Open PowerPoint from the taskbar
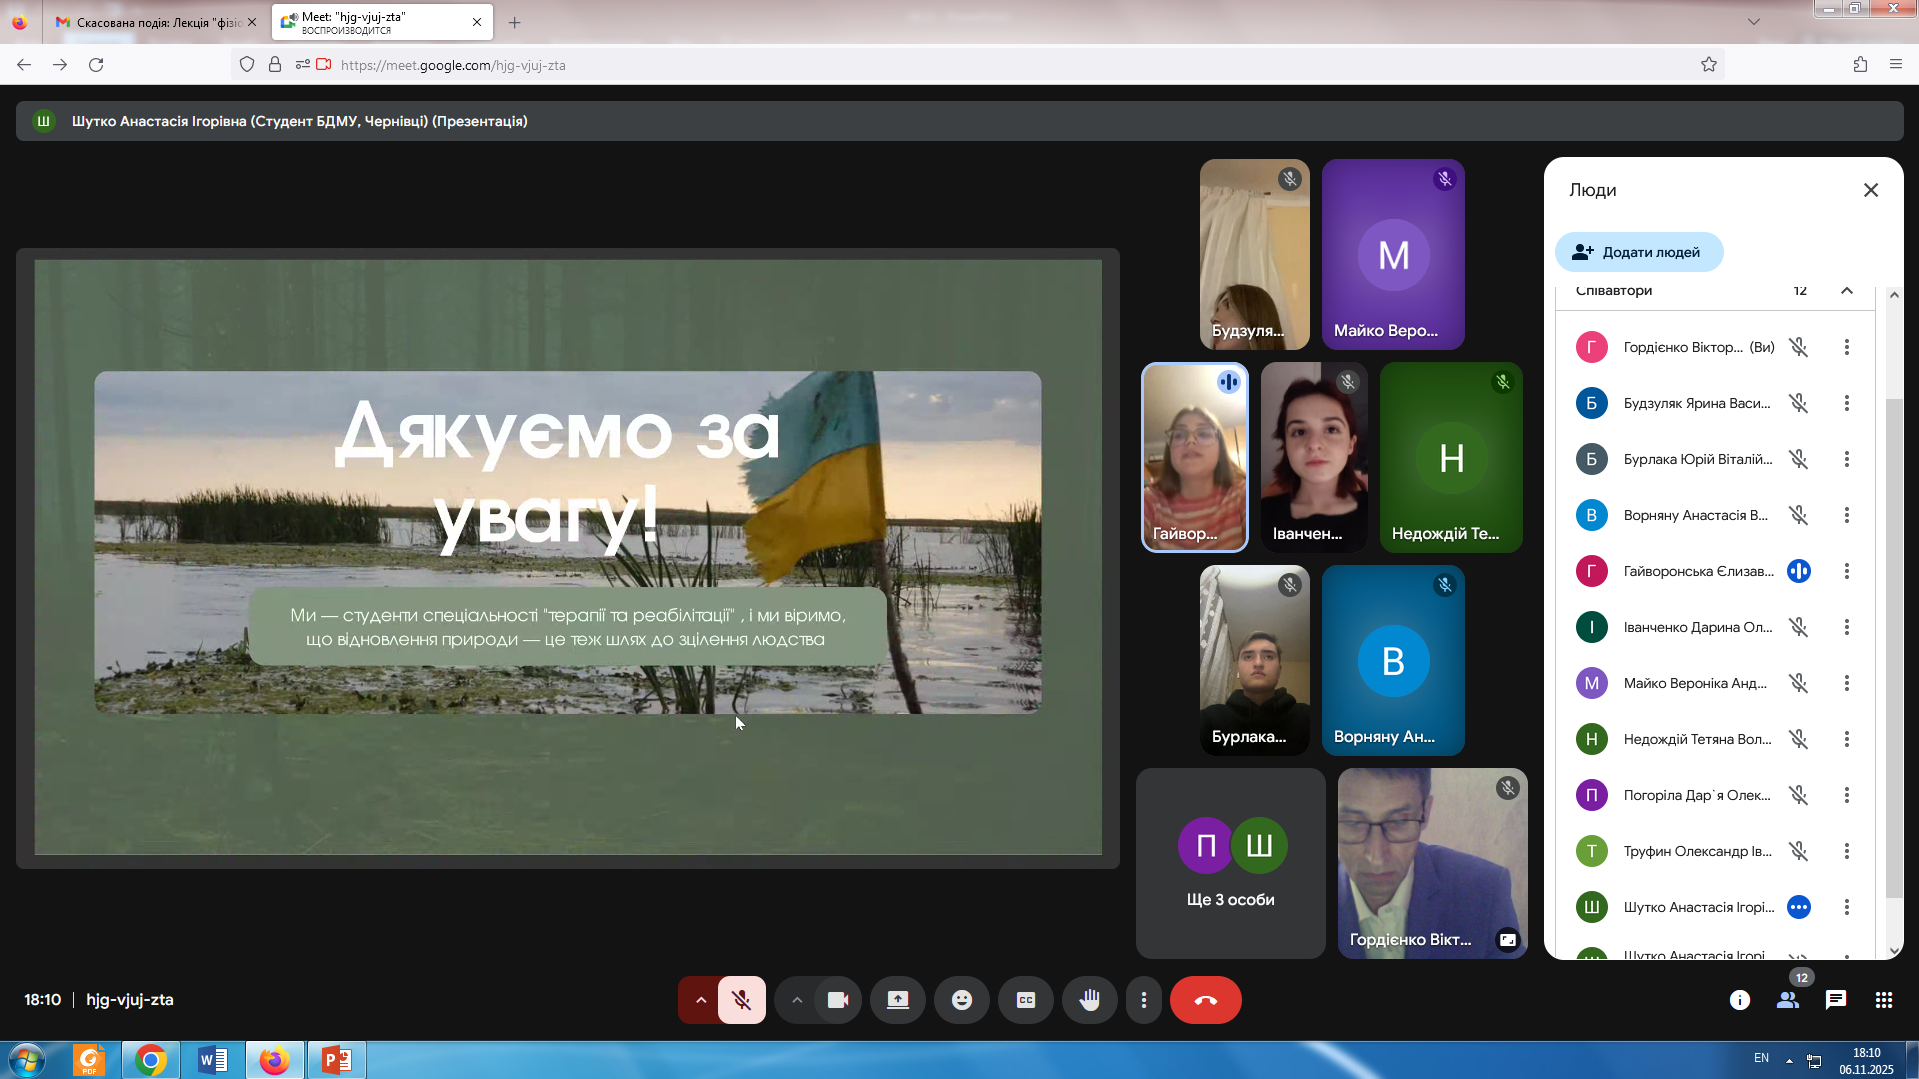 336,1059
